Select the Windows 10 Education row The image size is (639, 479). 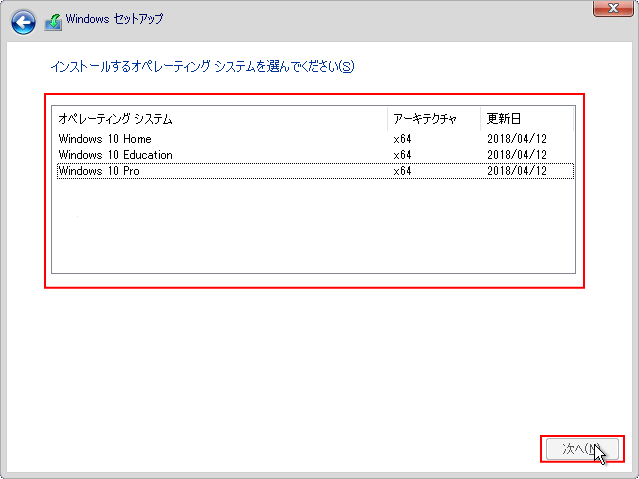pyautogui.click(x=315, y=155)
